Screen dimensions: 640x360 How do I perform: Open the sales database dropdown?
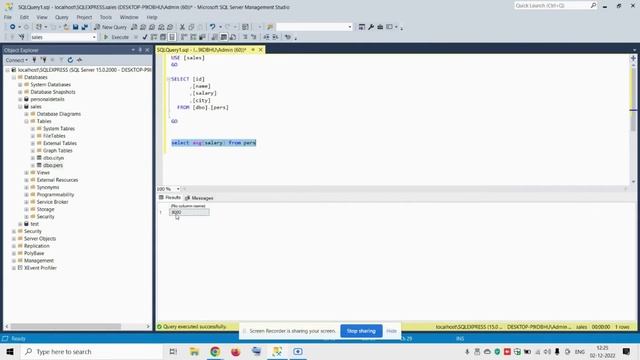(x=94, y=37)
